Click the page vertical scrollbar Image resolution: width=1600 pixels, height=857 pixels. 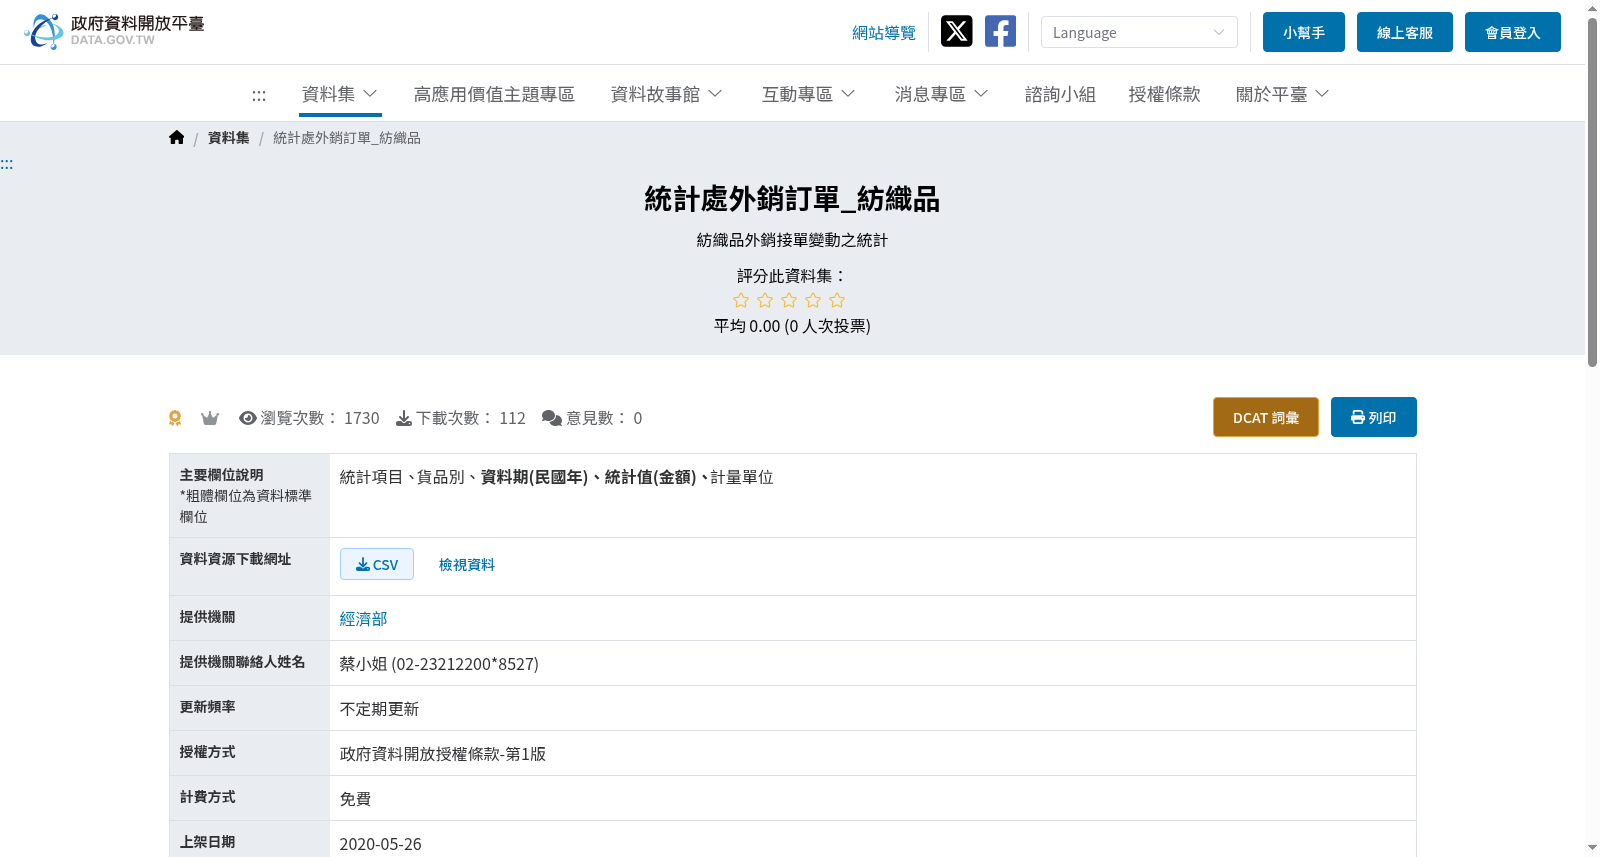pyautogui.click(x=1592, y=190)
